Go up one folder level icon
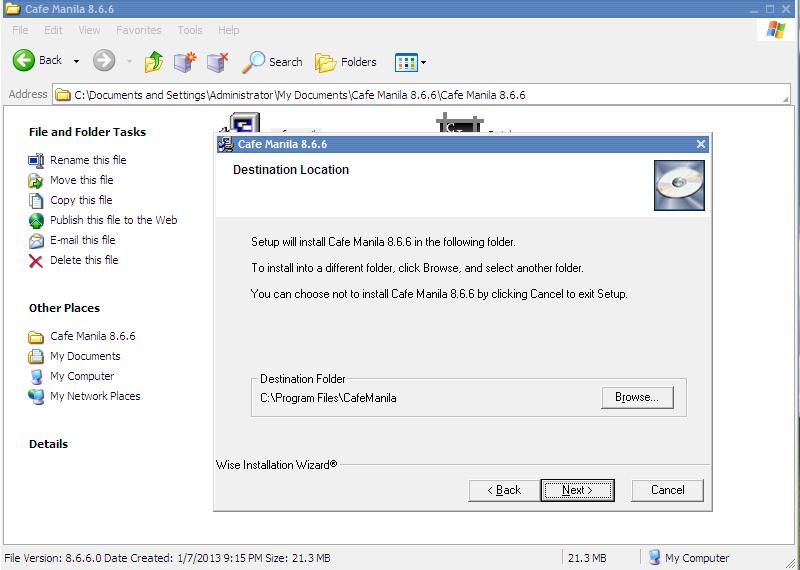Screen dimensions: 800x570 154,62
